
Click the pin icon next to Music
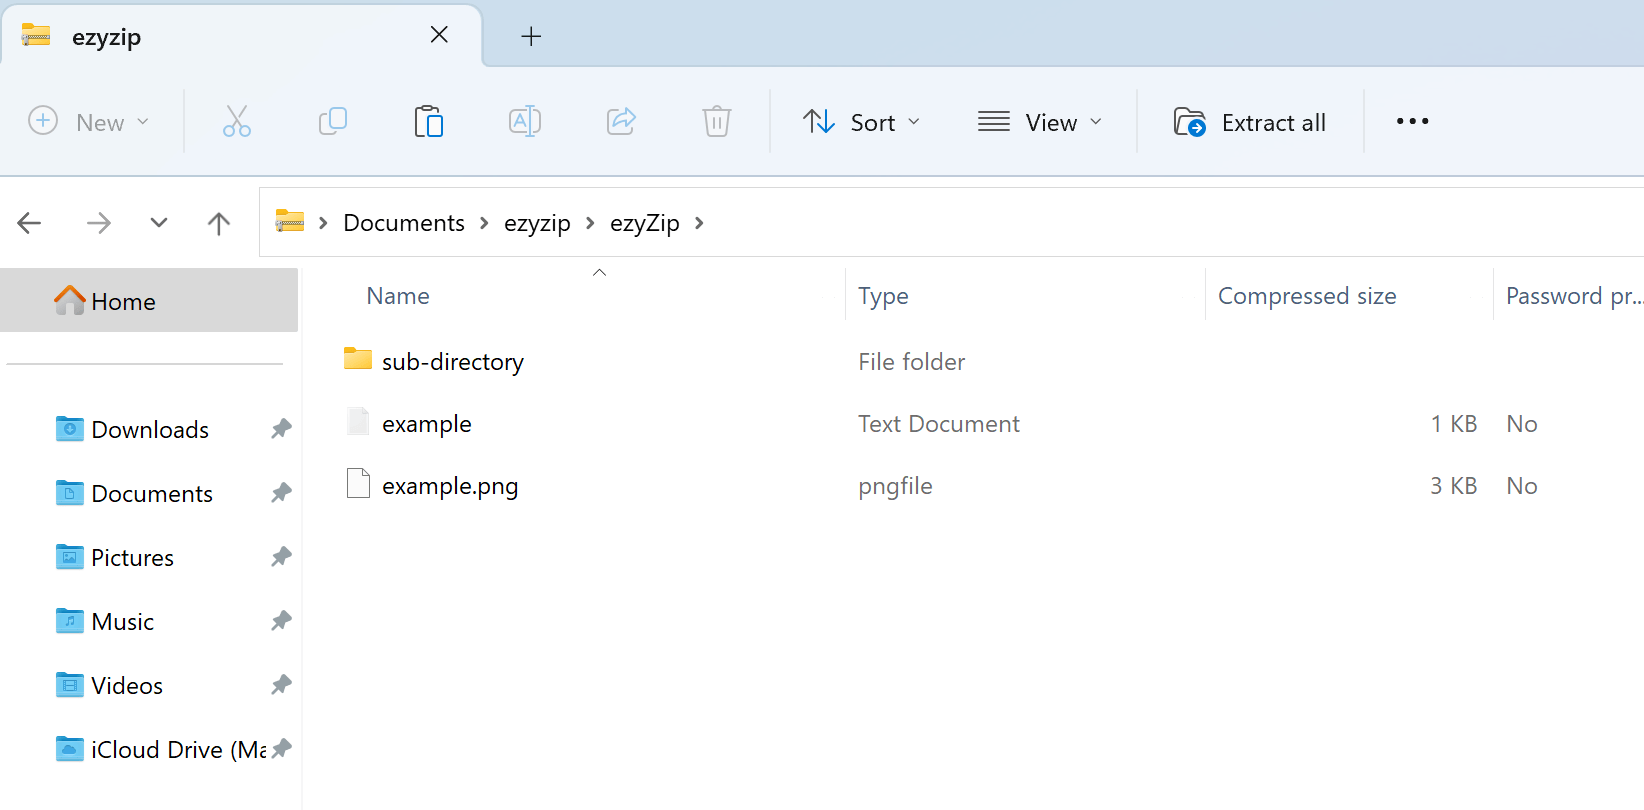(x=281, y=621)
